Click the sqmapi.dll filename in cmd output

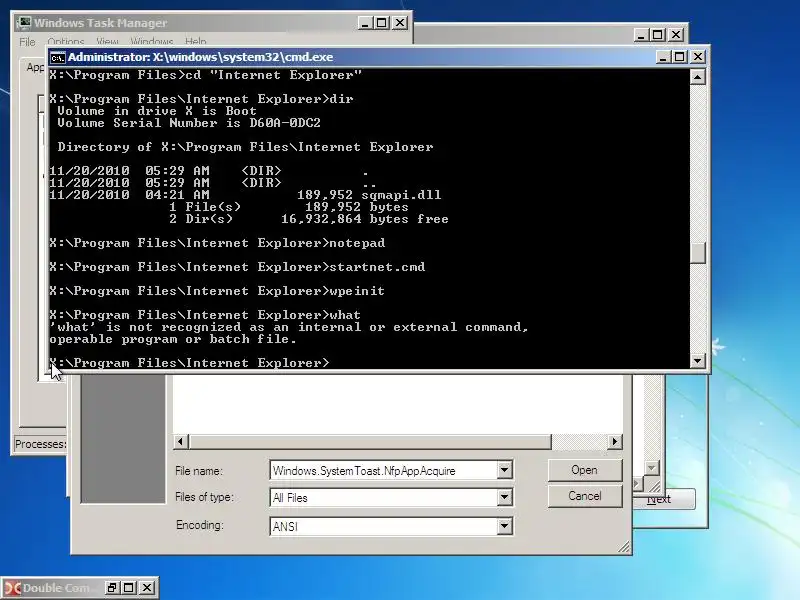coord(401,195)
